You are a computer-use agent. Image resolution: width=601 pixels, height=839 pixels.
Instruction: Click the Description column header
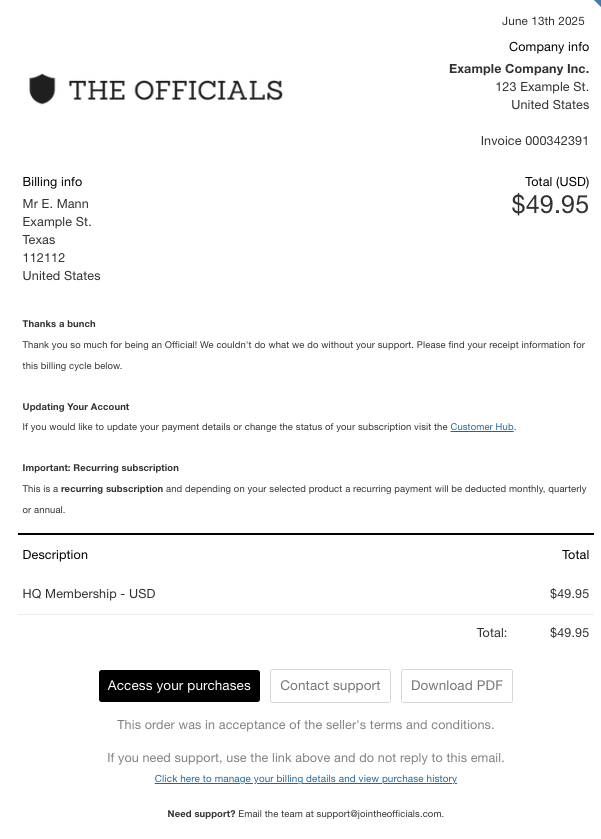coord(55,555)
